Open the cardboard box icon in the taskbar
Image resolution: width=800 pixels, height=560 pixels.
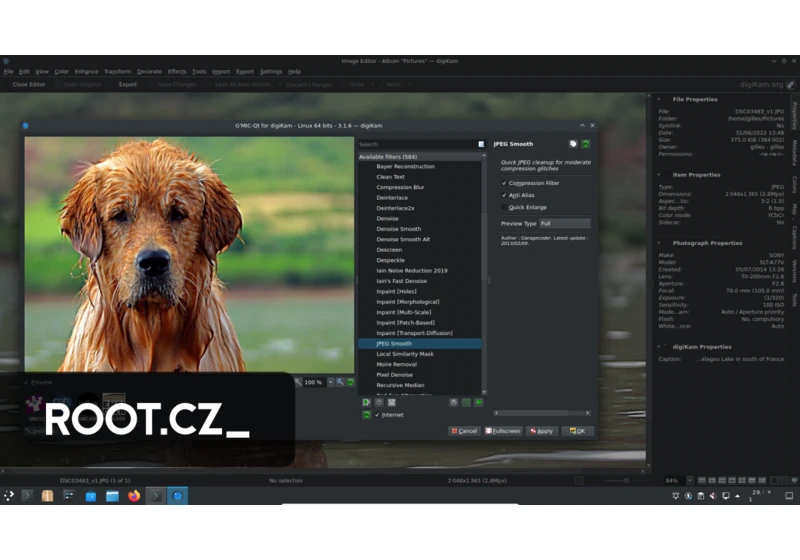pos(47,495)
